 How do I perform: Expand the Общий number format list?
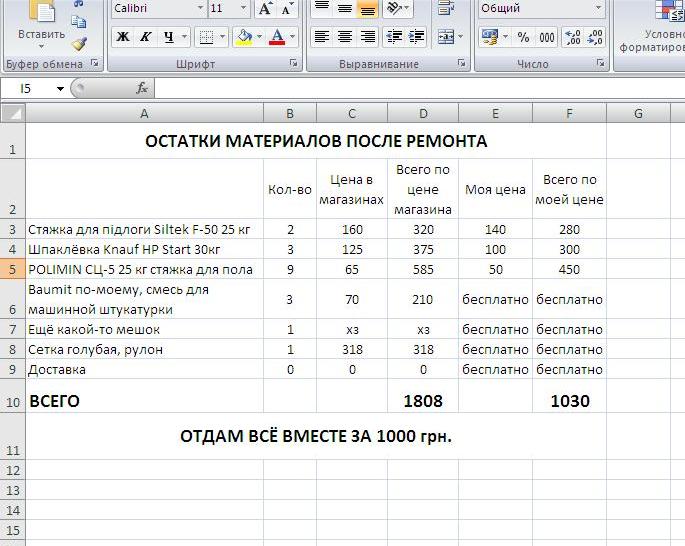[x=599, y=8]
